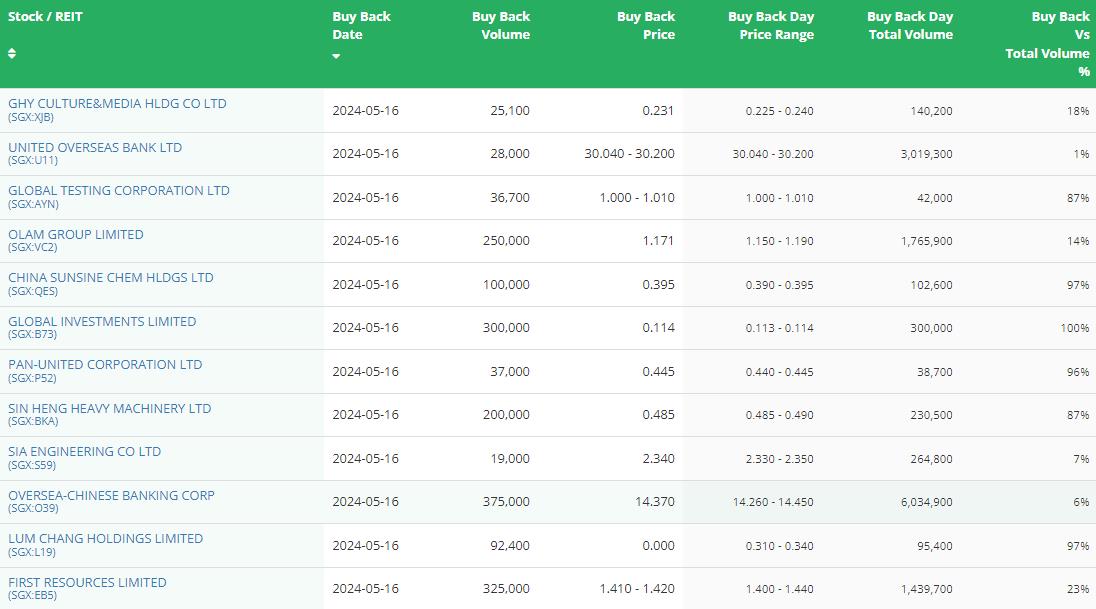The image size is (1096, 609).
Task: Click Olam buy back price 1.171
Action: 658,241
